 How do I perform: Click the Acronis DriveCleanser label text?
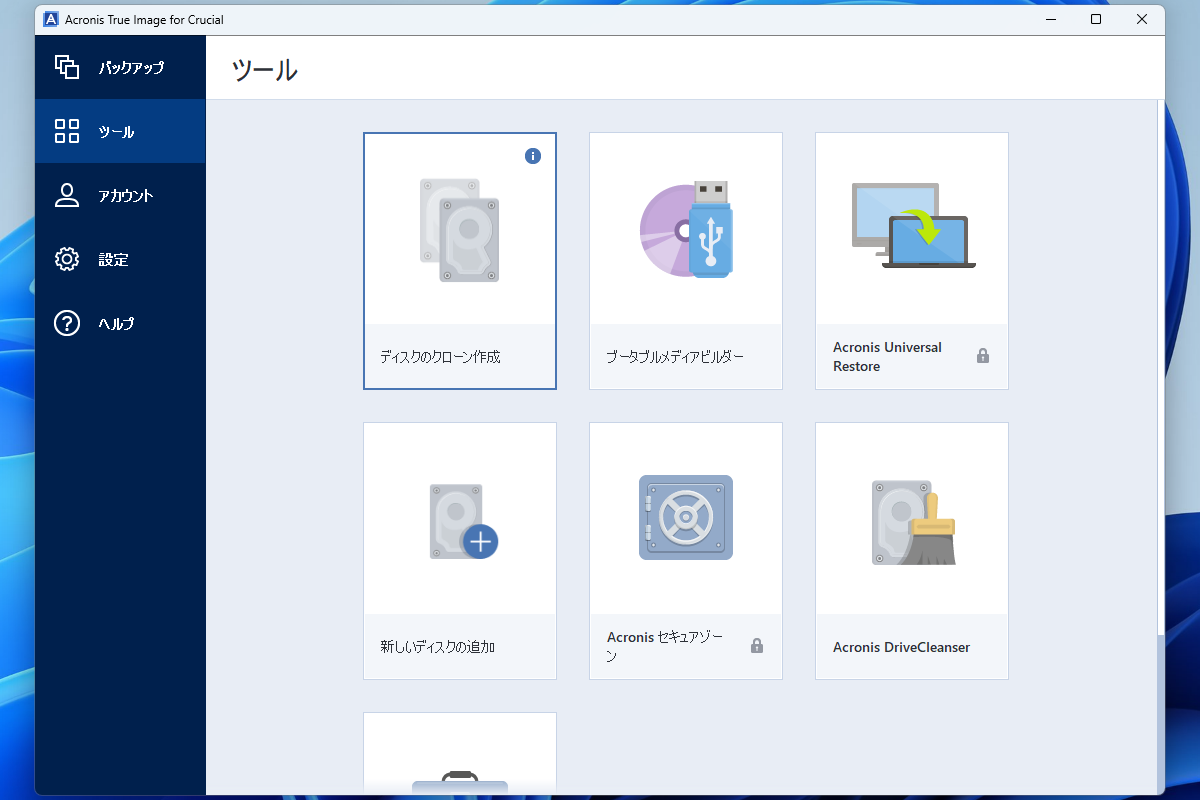[x=901, y=647]
